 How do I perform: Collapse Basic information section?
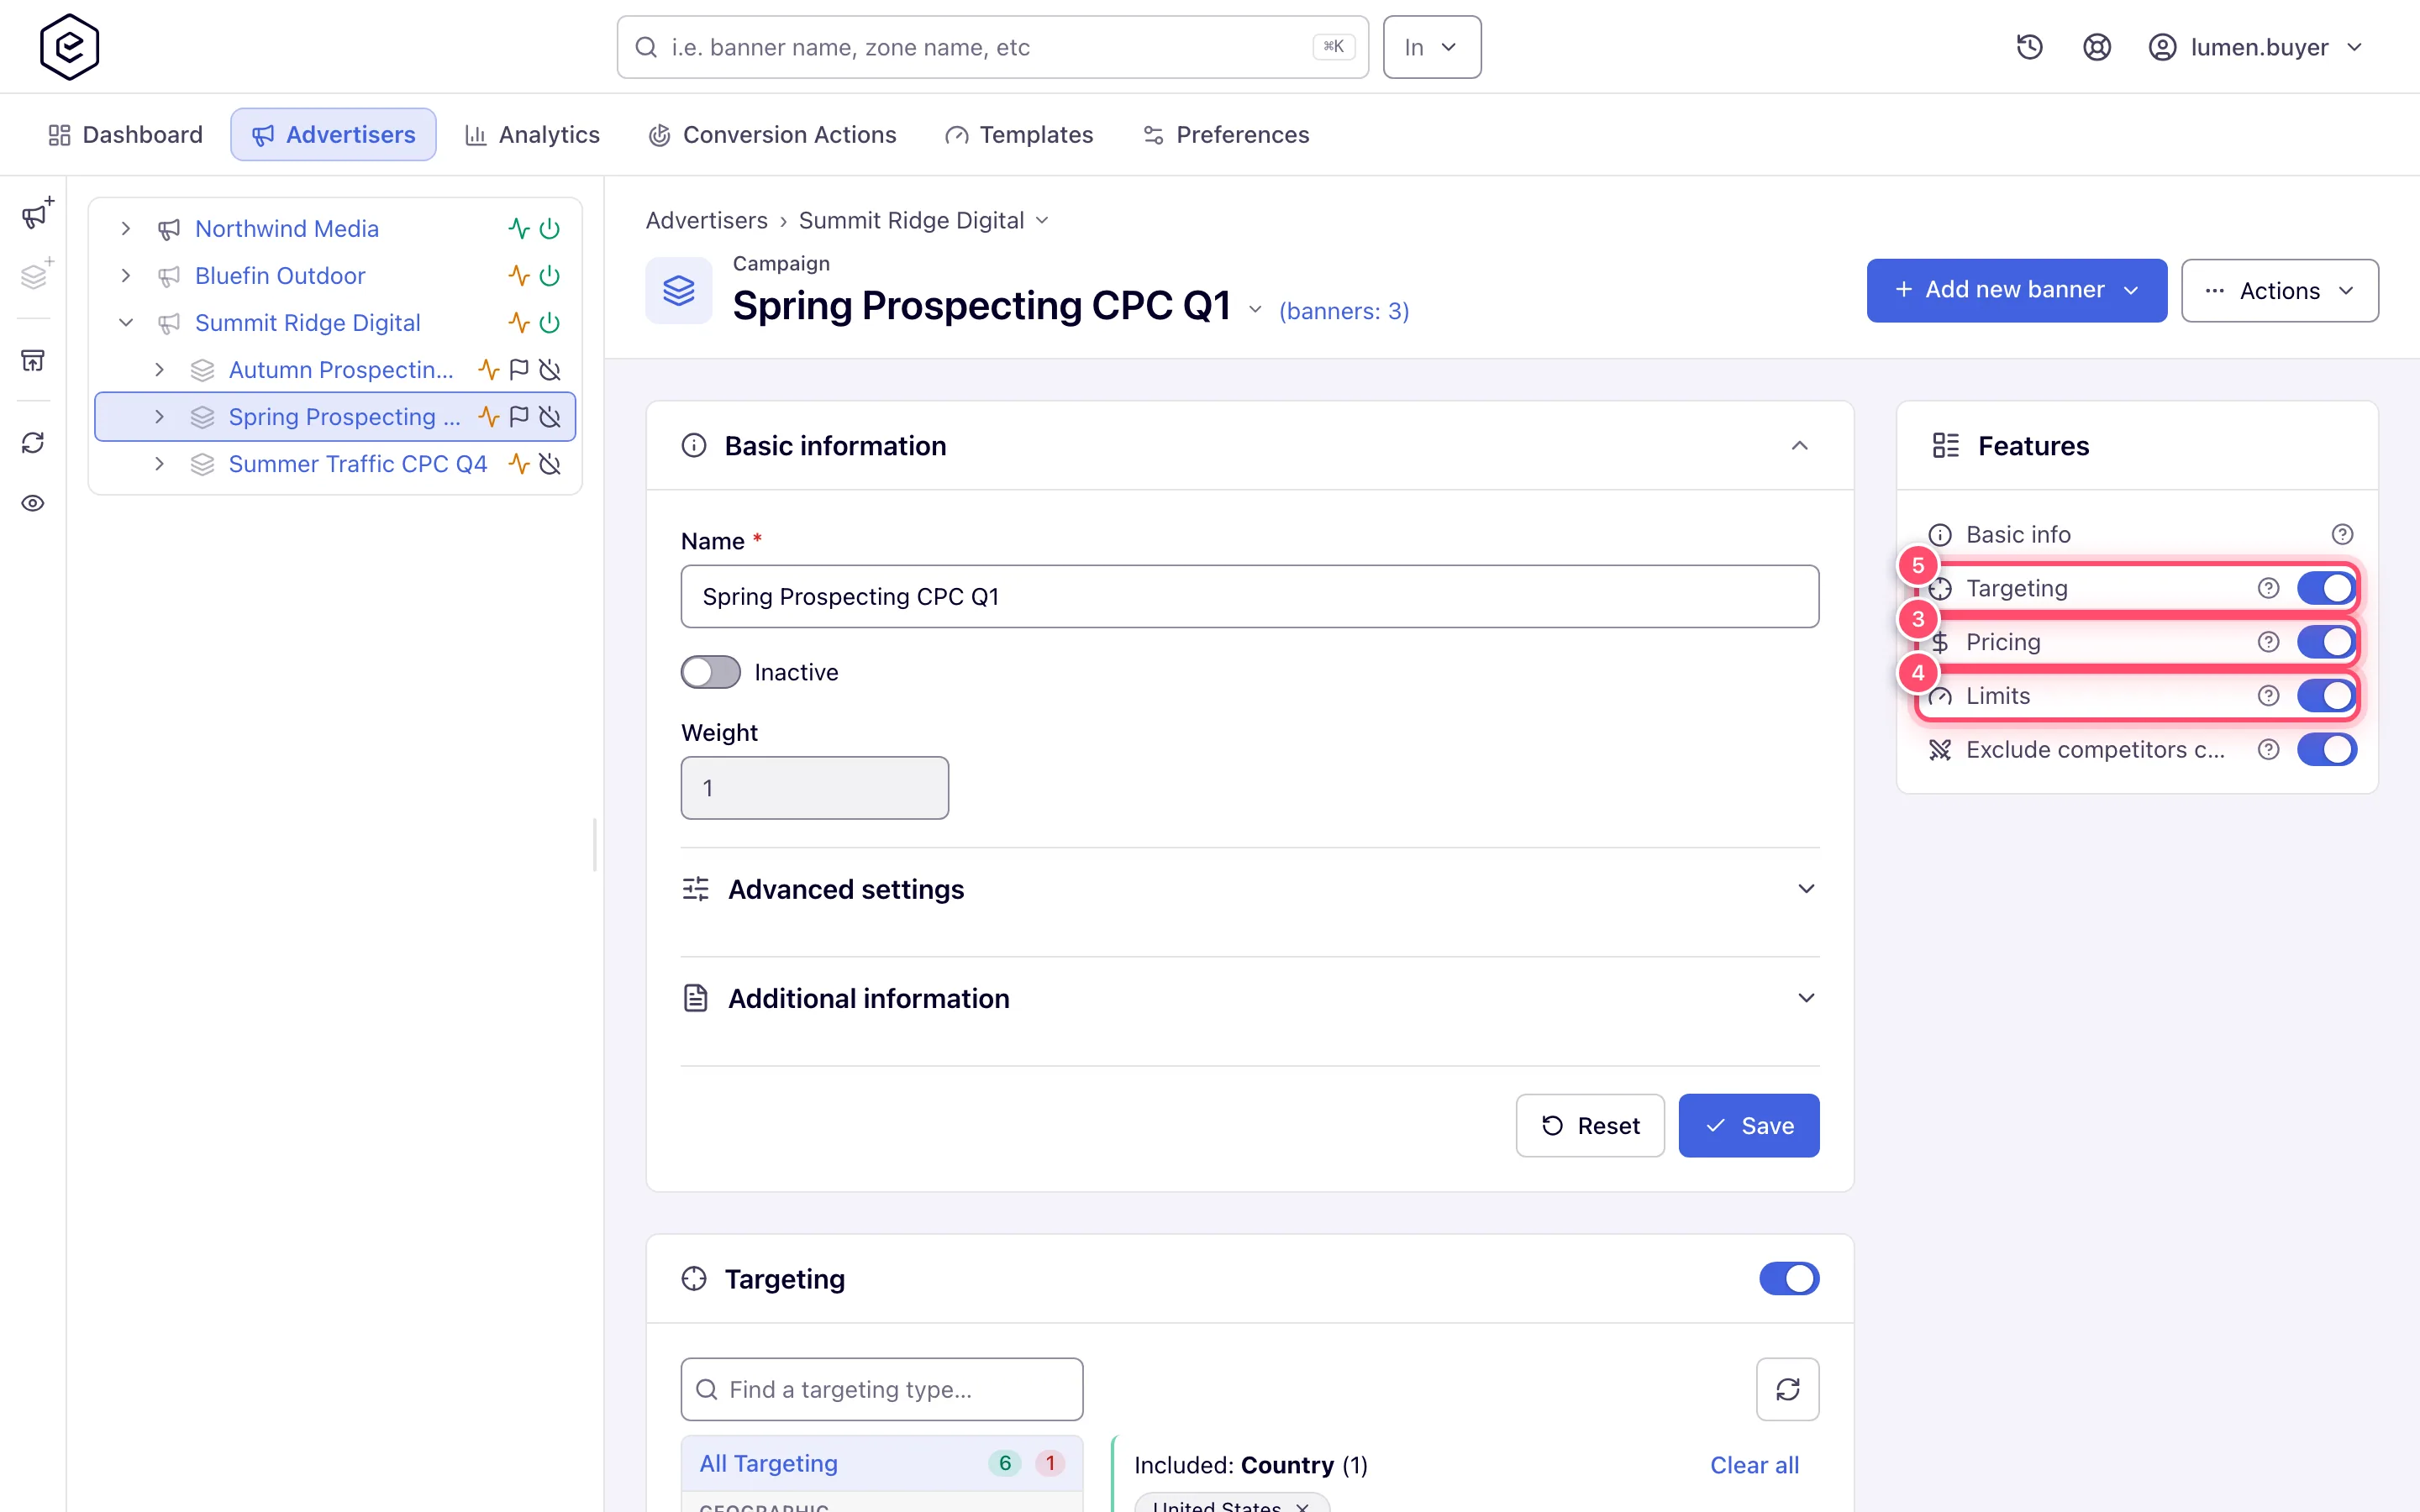(x=1799, y=446)
